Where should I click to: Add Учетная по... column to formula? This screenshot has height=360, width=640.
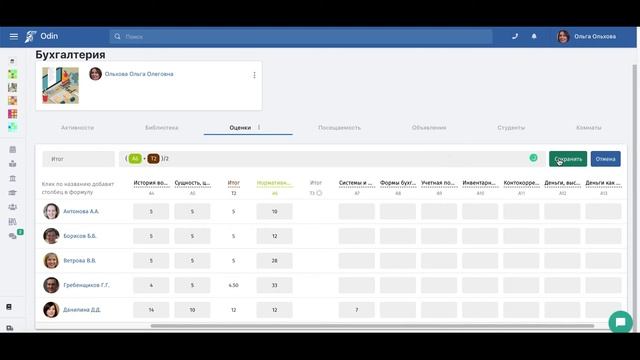pyautogui.click(x=439, y=183)
